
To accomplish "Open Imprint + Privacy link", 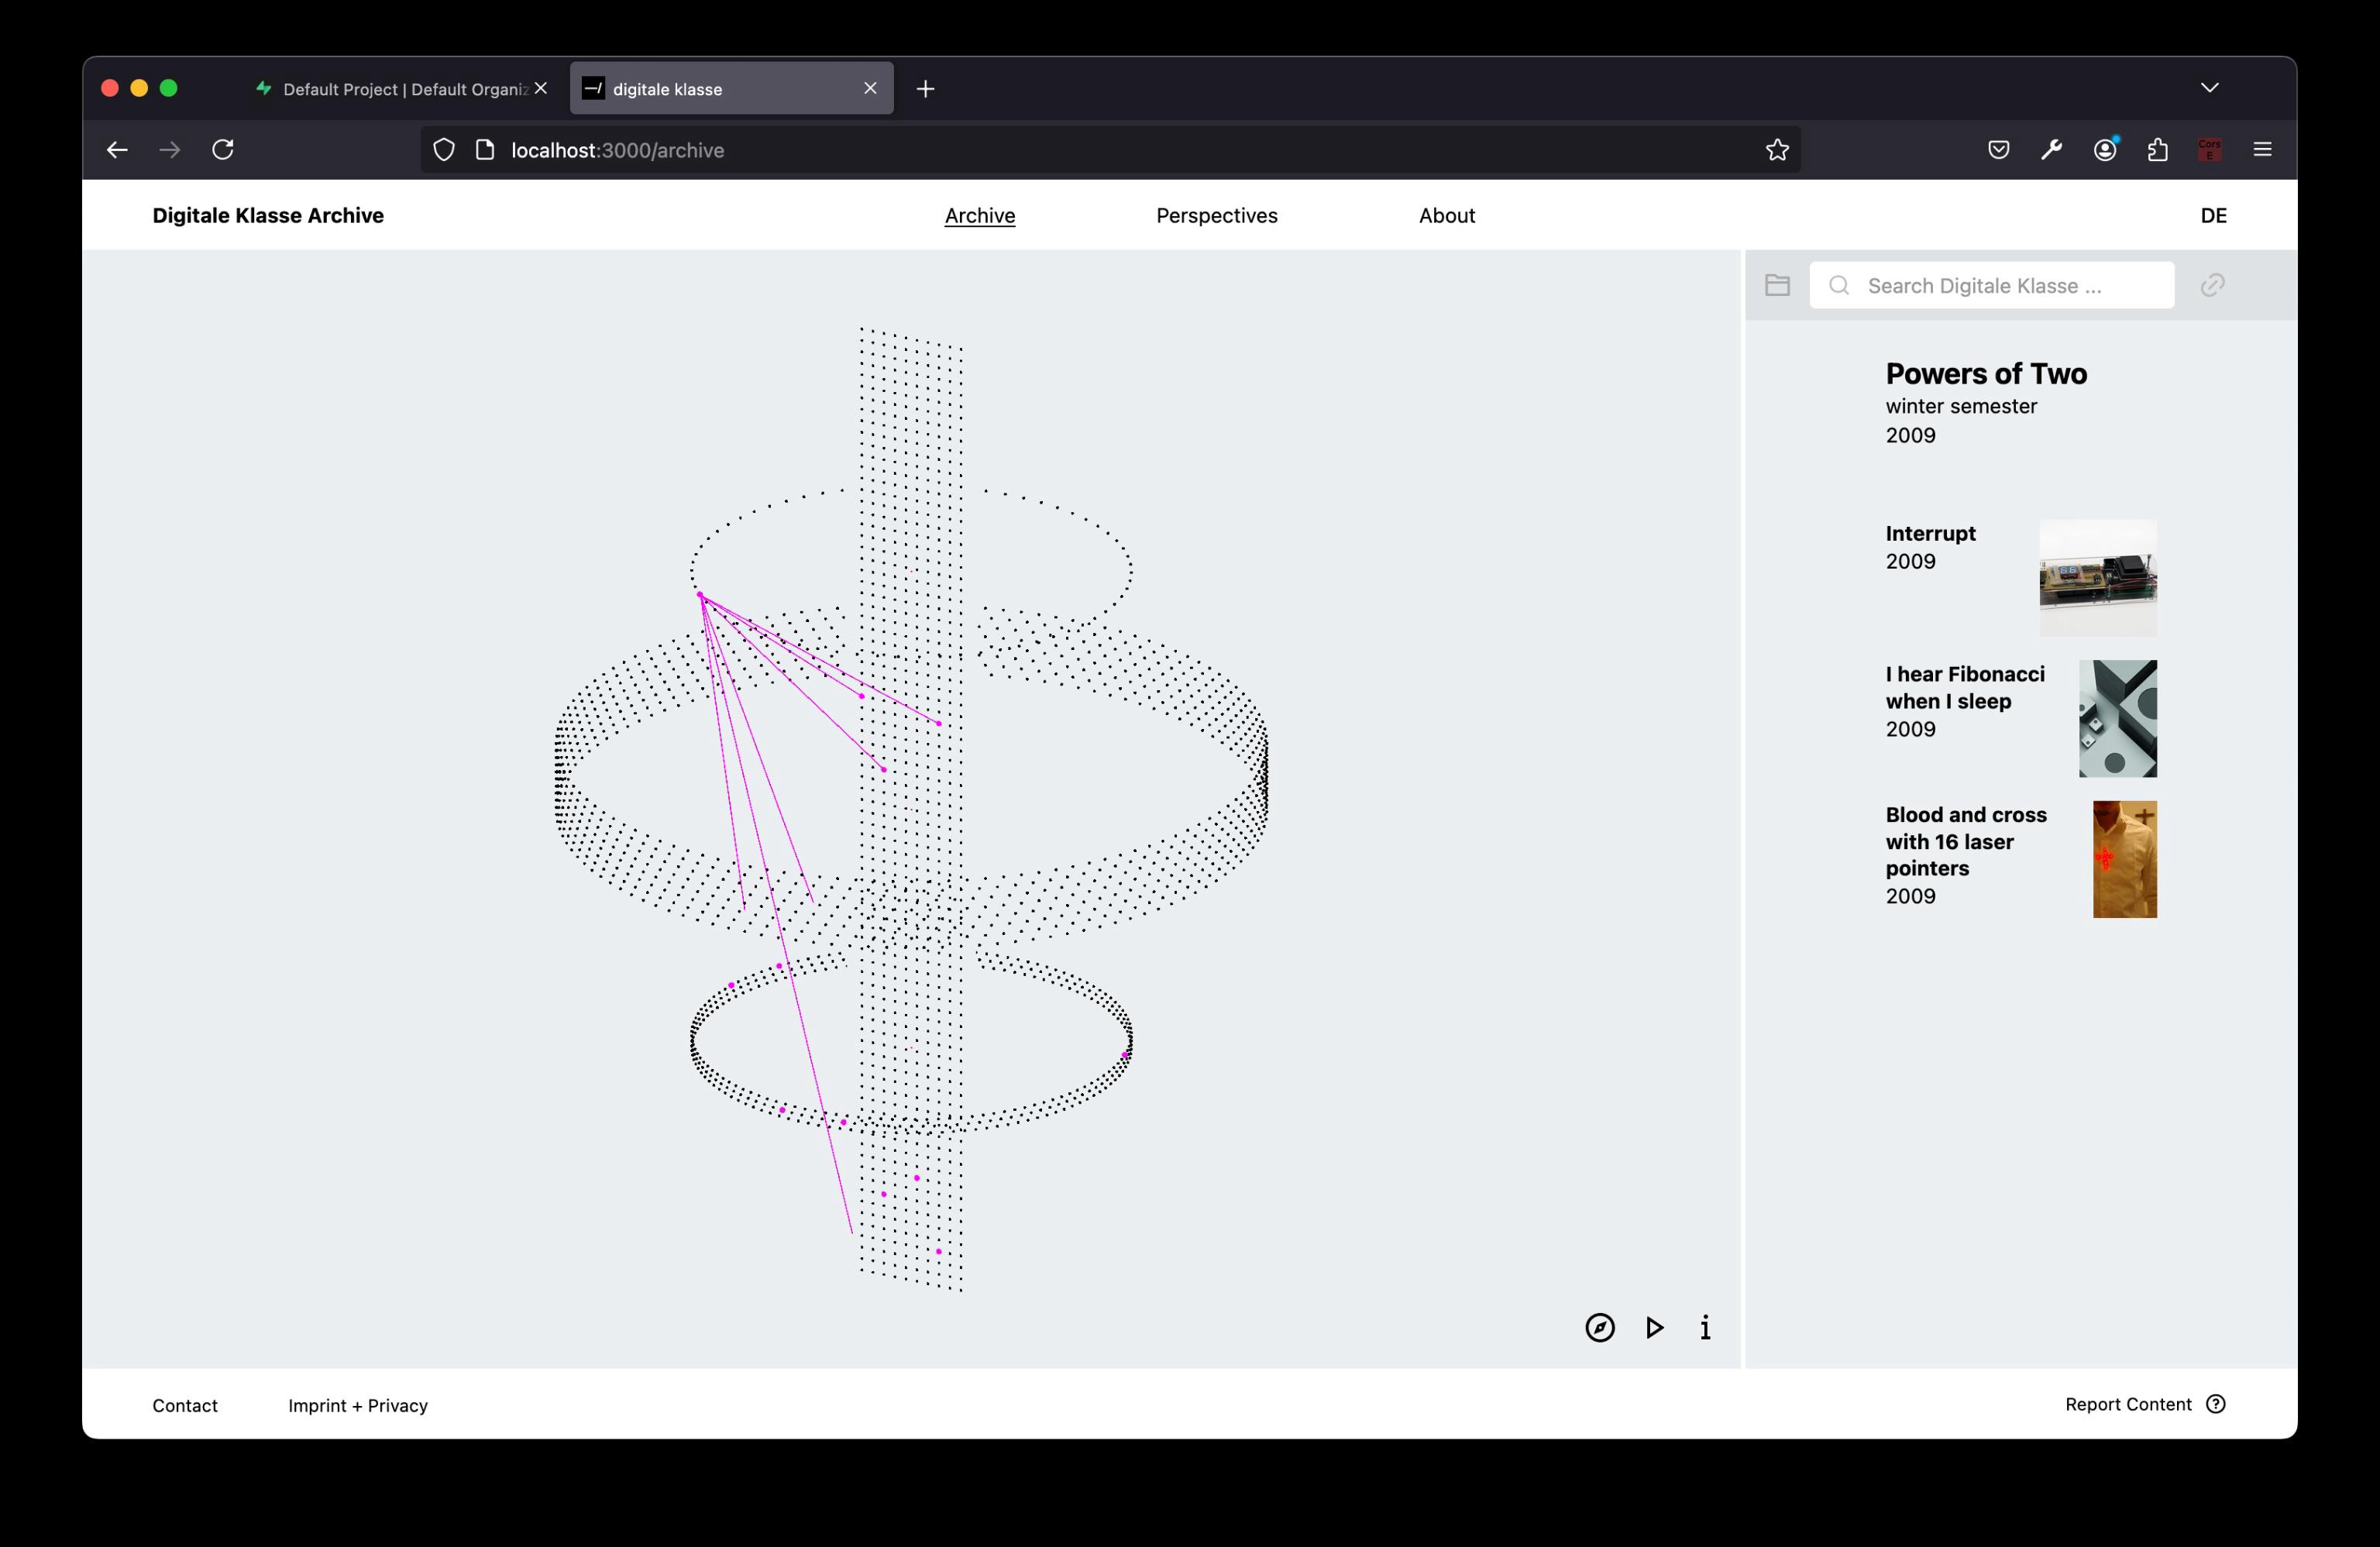I will [x=358, y=1405].
